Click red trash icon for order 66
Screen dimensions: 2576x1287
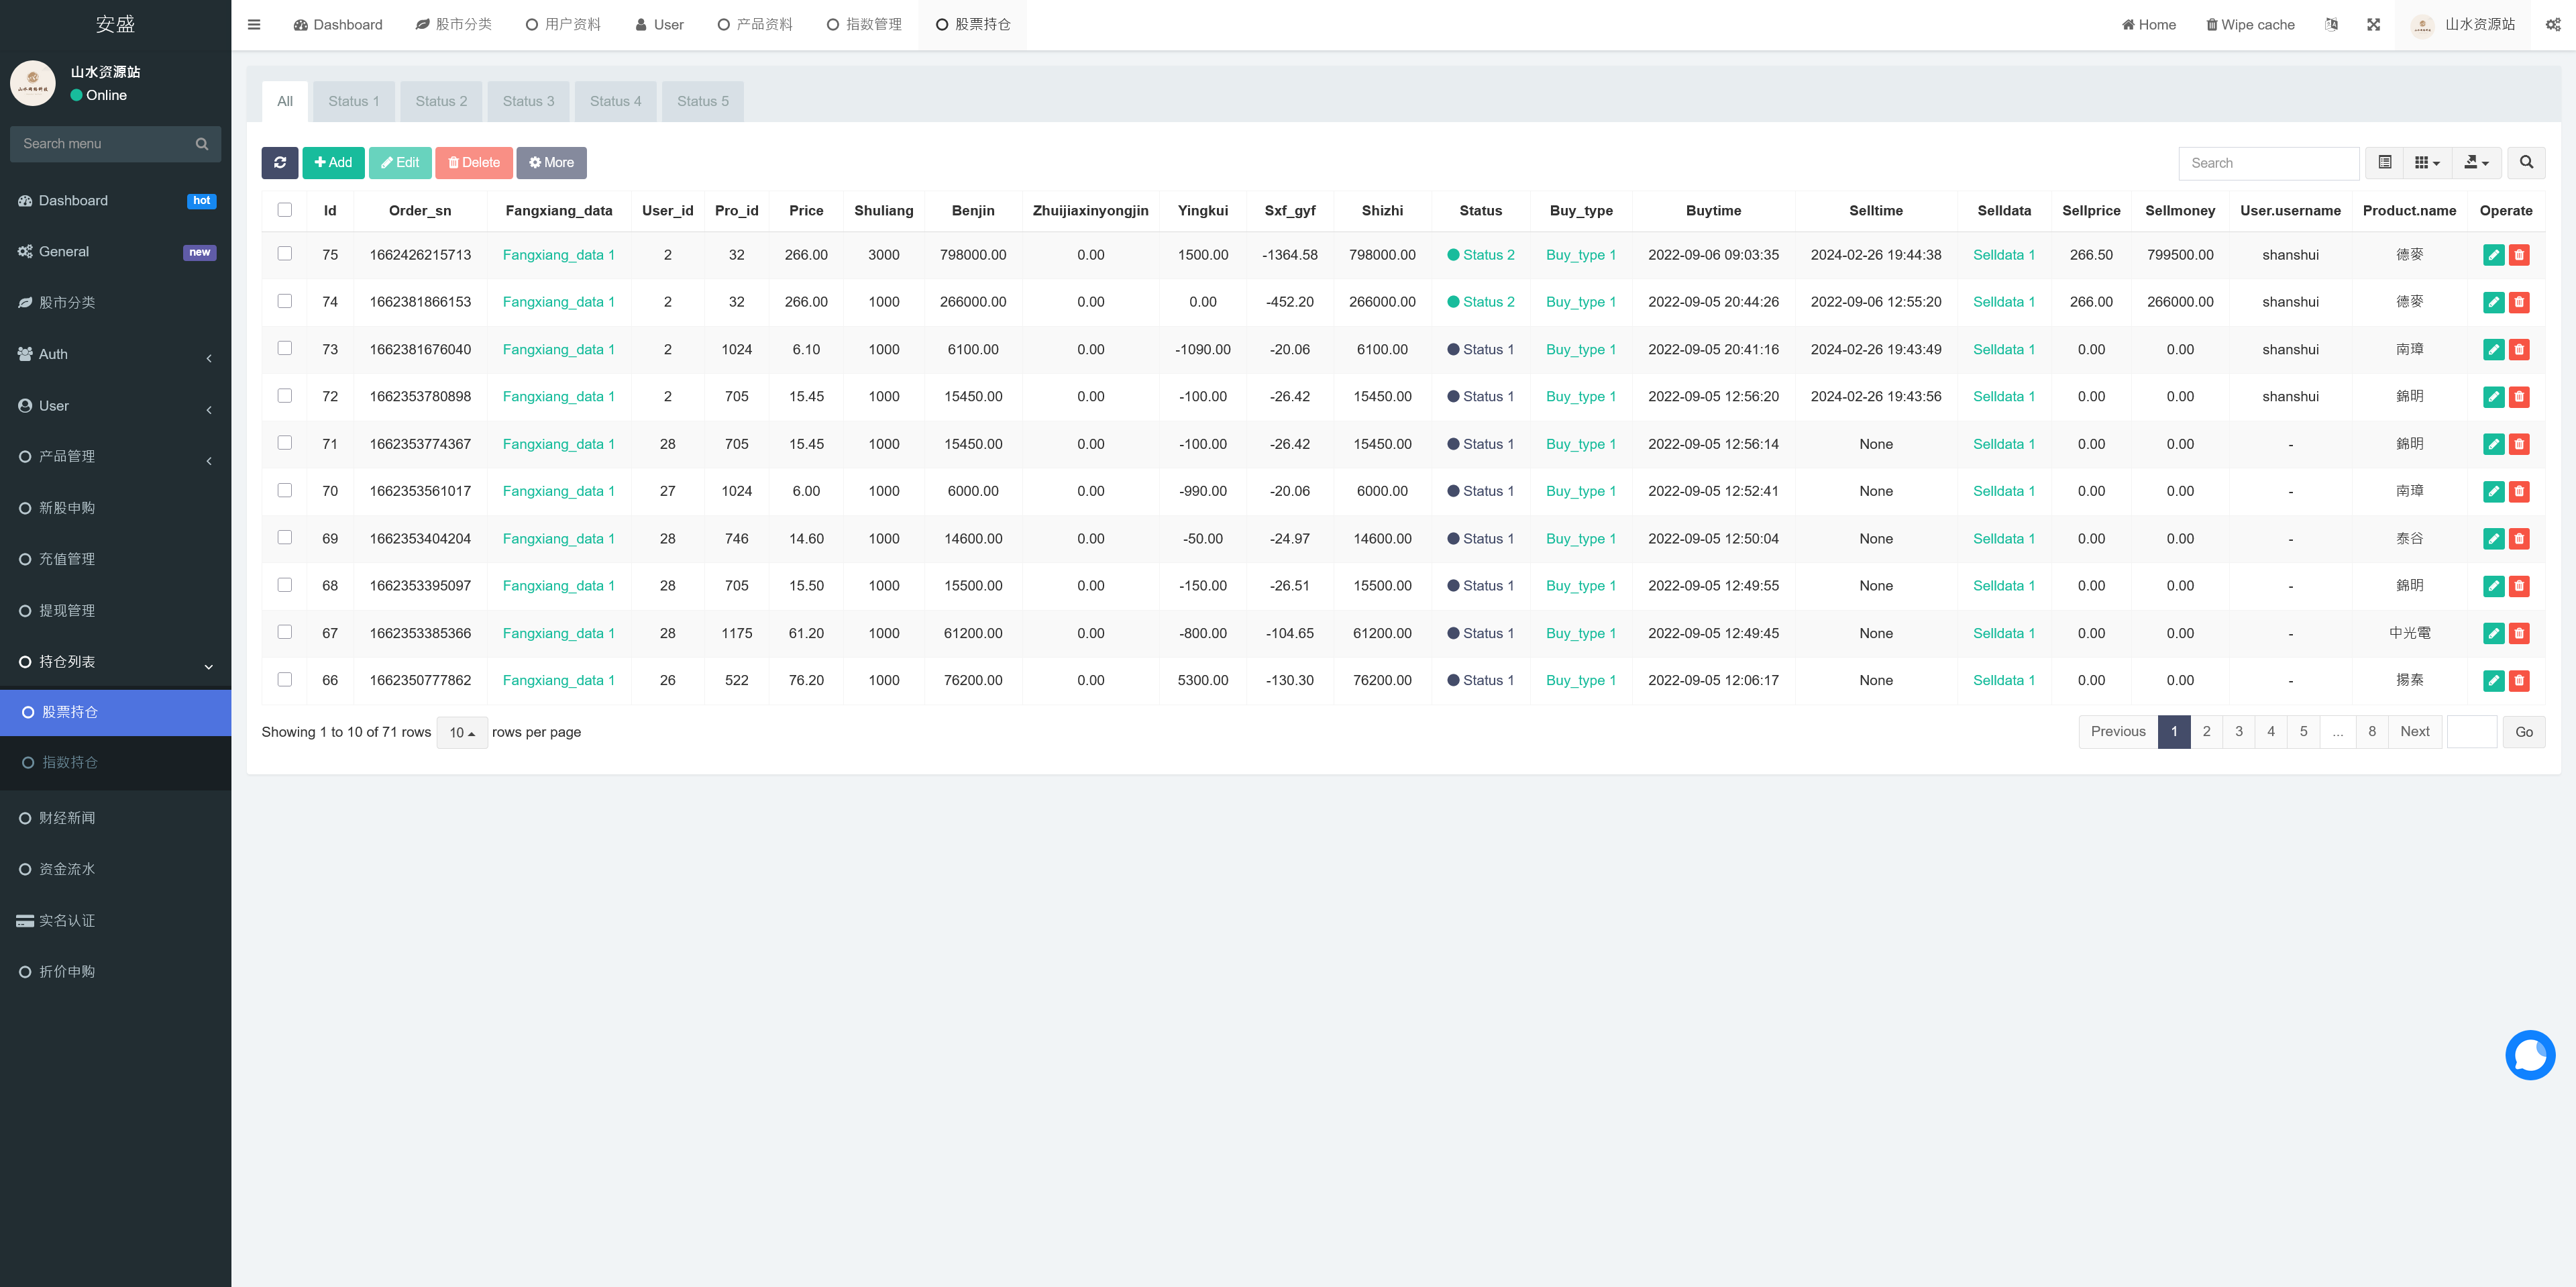pyautogui.click(x=2519, y=681)
